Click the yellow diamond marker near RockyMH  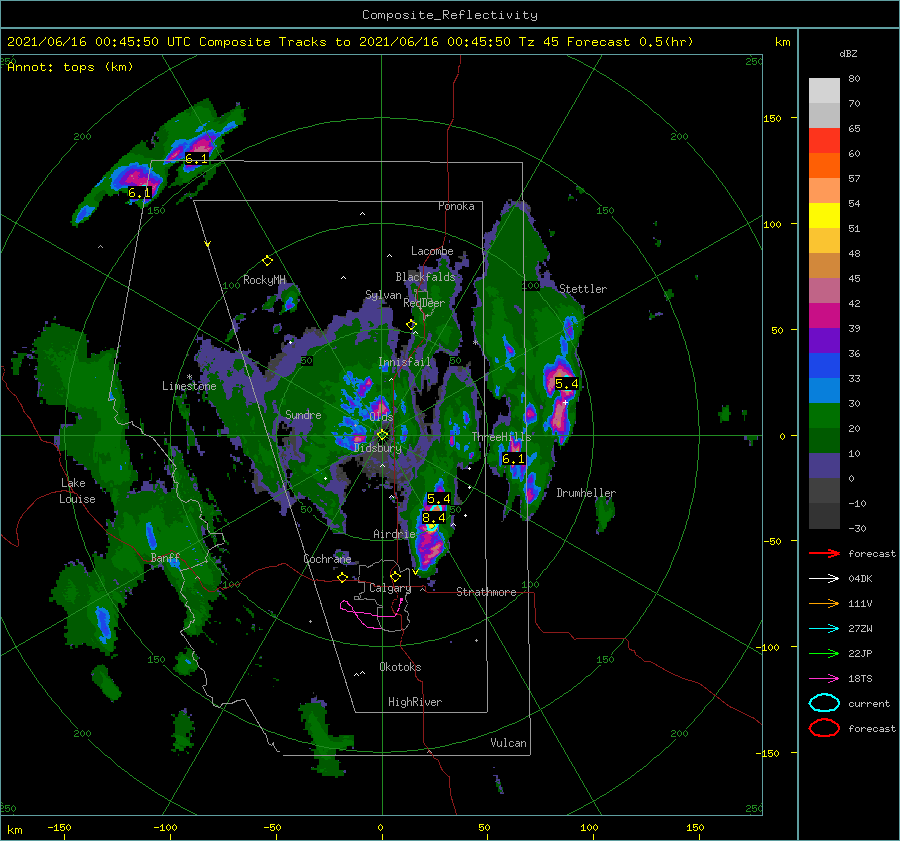point(267,261)
